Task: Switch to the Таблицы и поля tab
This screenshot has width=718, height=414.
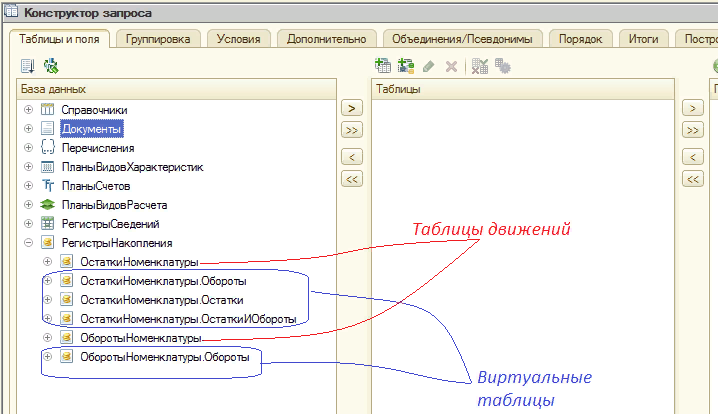Action: point(59,39)
